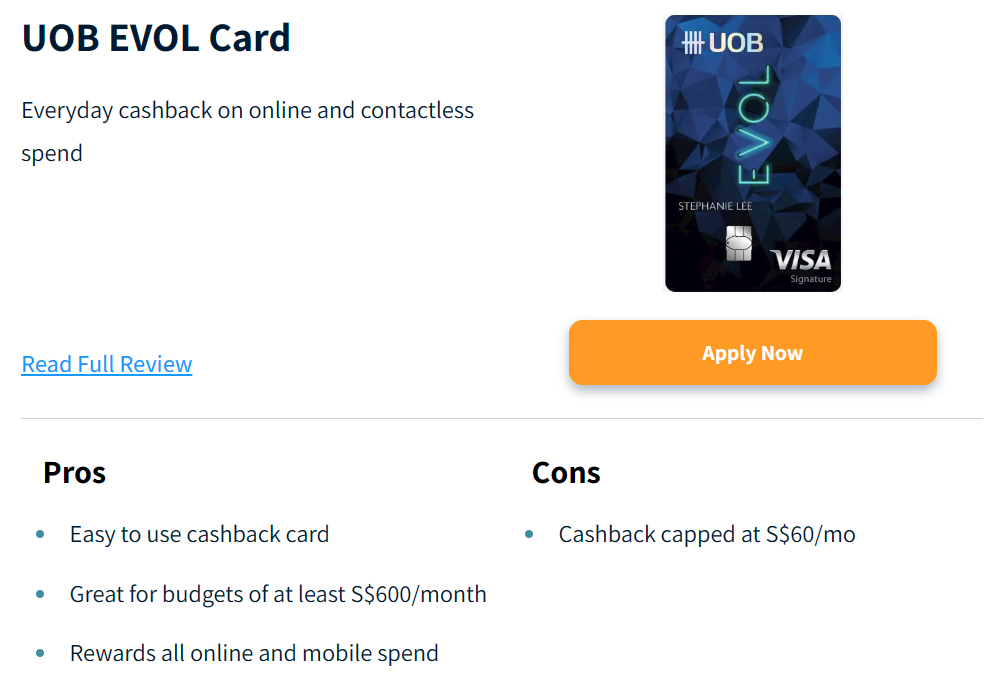Click the 'Cashback capped at S$60/mo' text
The height and width of the screenshot is (690, 996).
pos(707,535)
